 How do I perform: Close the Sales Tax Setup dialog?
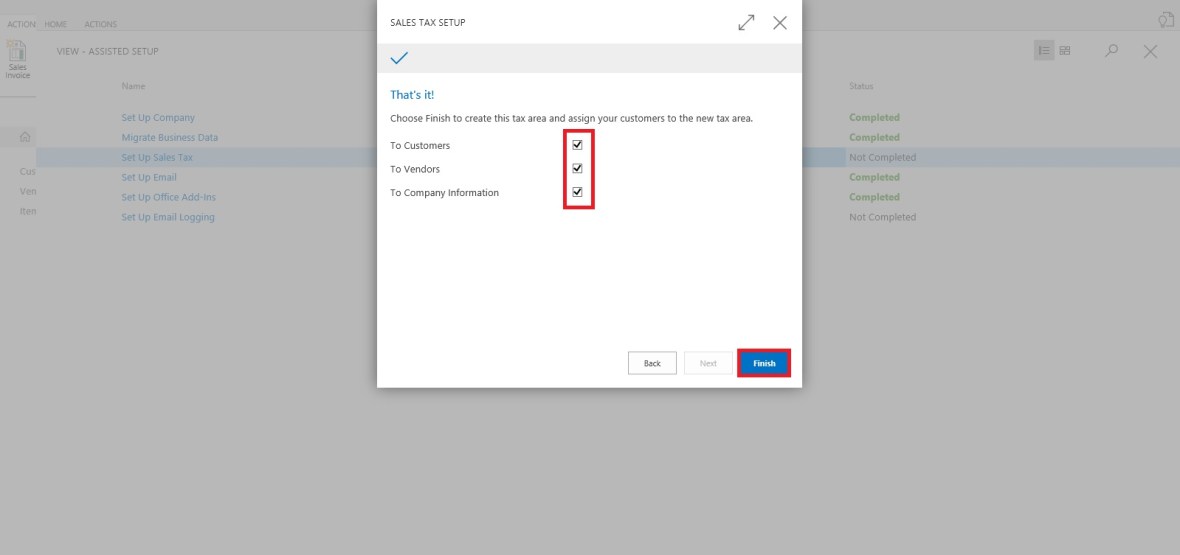click(780, 23)
